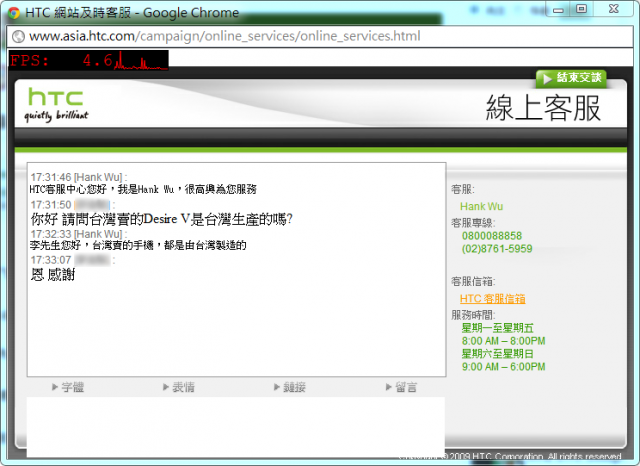Open the HTC 客服信箱 link
The width and height of the screenshot is (640, 466).
click(x=492, y=299)
